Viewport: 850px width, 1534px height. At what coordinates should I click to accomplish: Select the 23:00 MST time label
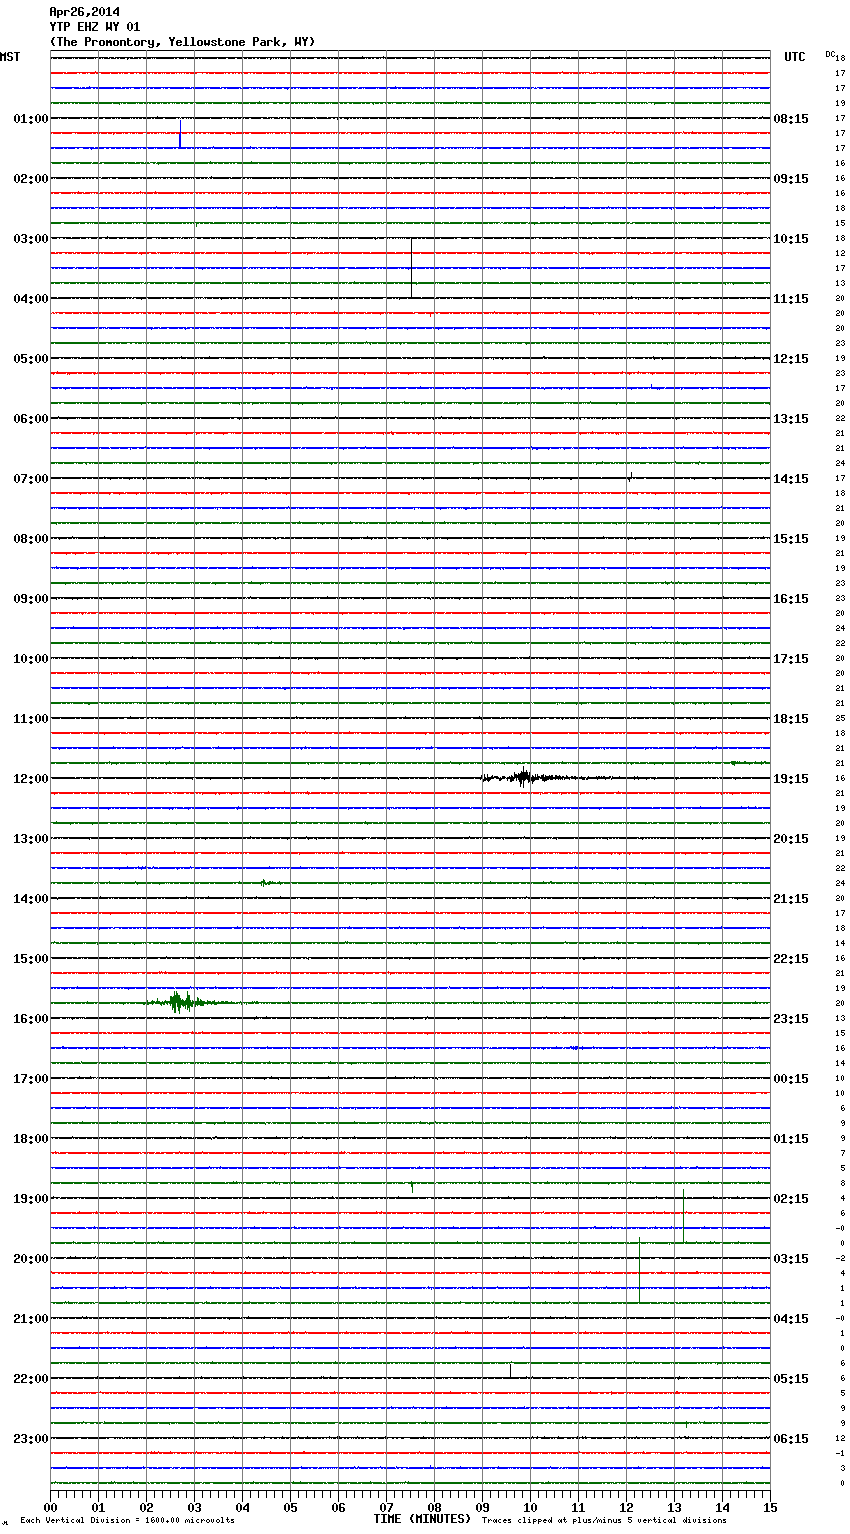(x=30, y=1439)
